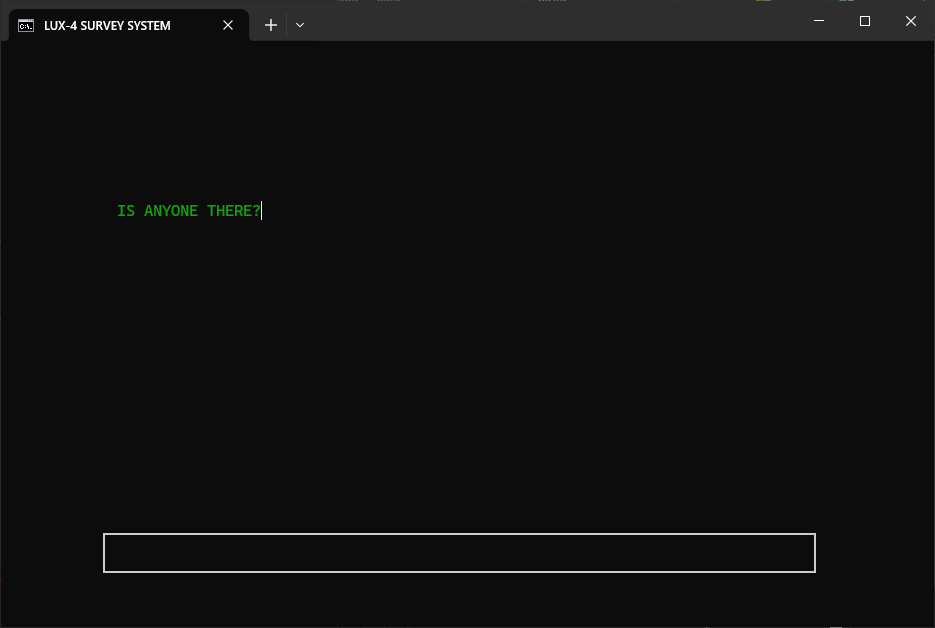Maximize the terminal window
This screenshot has height=628, width=935.
pyautogui.click(x=865, y=21)
